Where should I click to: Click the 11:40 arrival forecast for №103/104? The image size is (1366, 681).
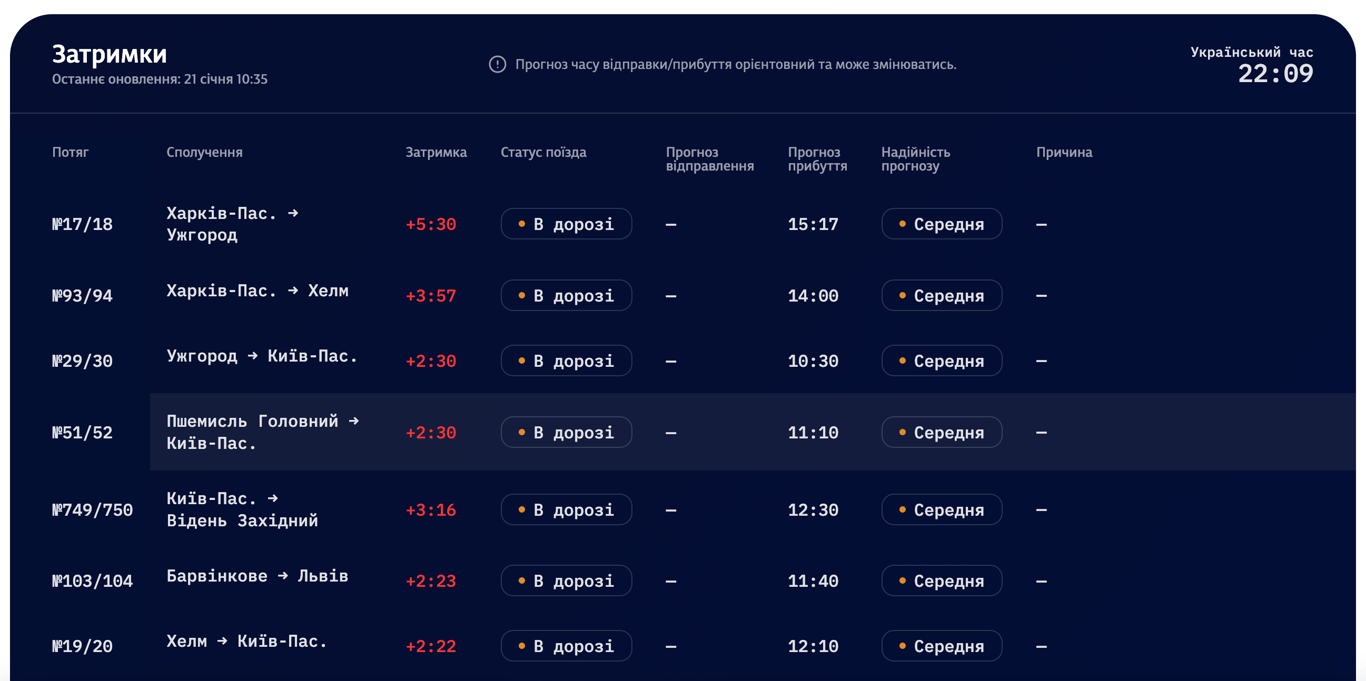coord(813,581)
